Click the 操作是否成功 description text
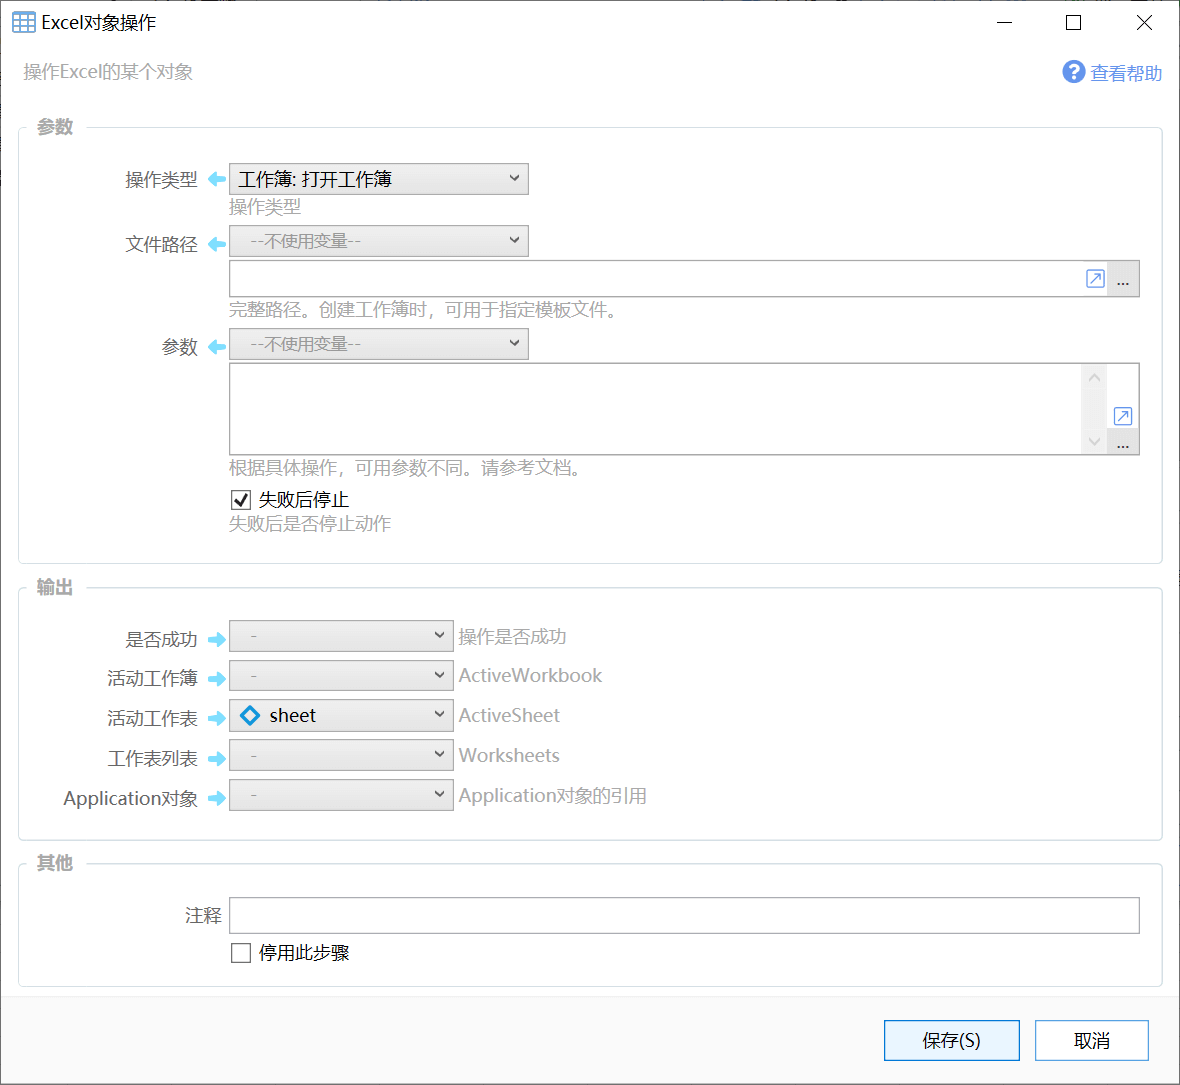 [512, 637]
